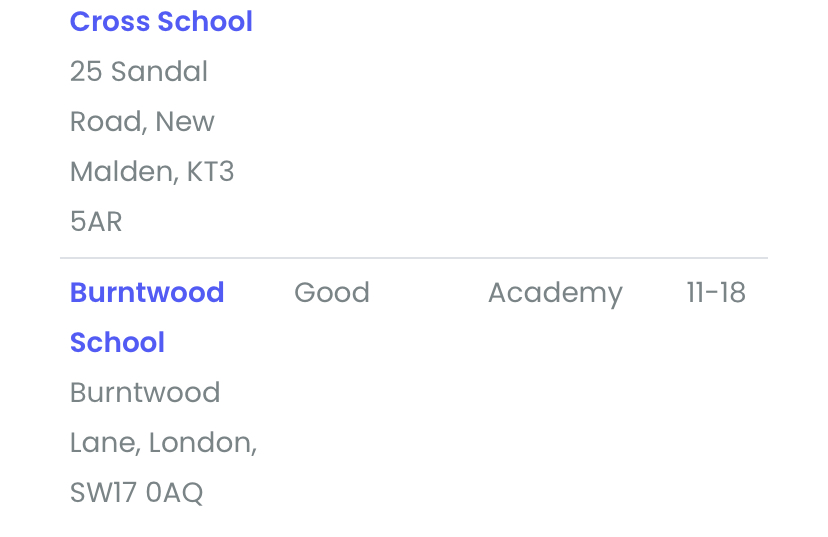
Task: Click the Good rating text
Action: [x=331, y=293]
